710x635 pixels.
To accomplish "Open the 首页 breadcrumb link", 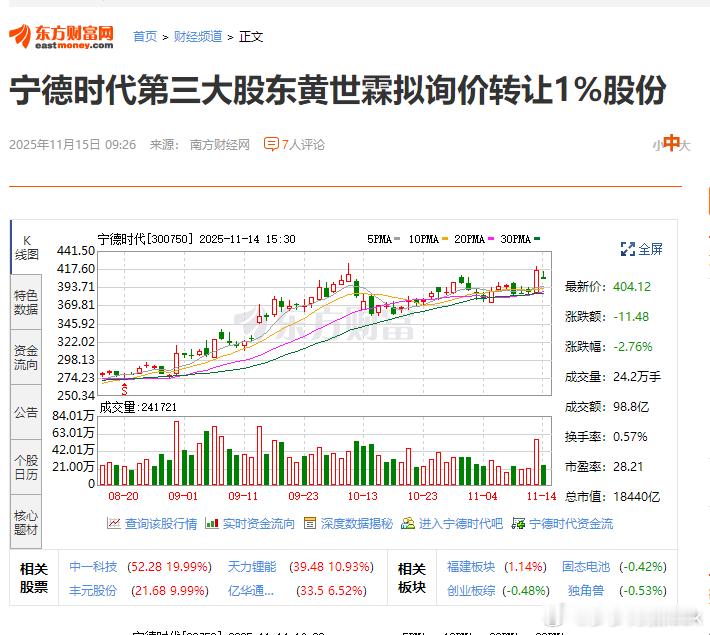I will click(x=145, y=36).
